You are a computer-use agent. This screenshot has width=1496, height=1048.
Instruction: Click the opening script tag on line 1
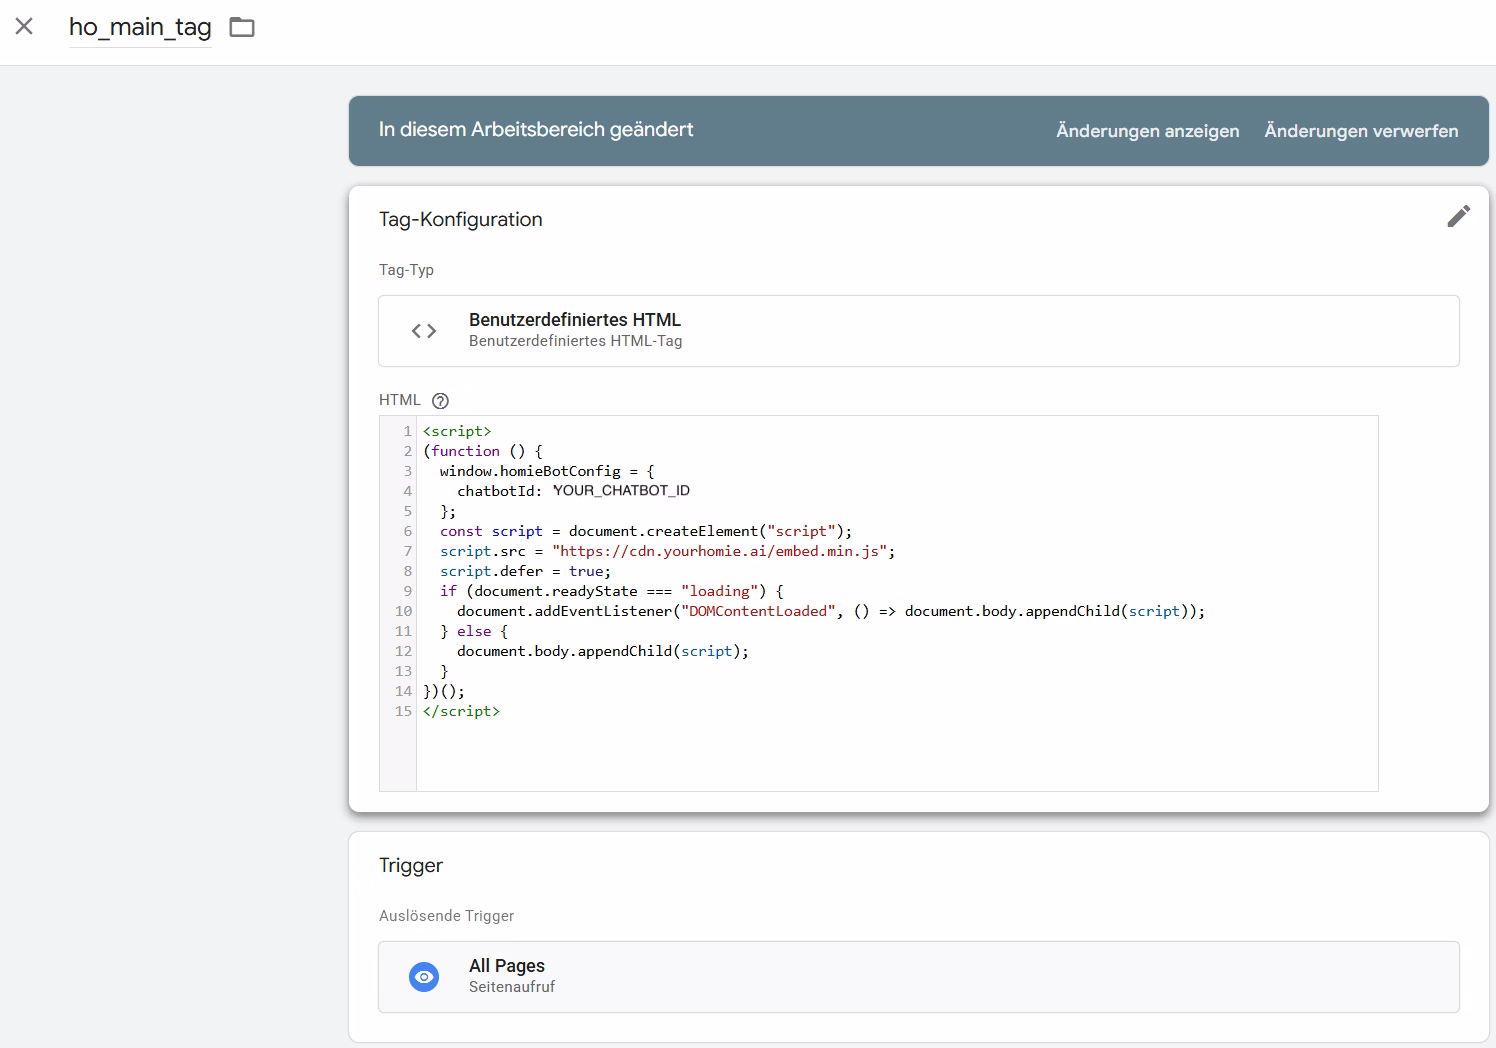coord(457,431)
